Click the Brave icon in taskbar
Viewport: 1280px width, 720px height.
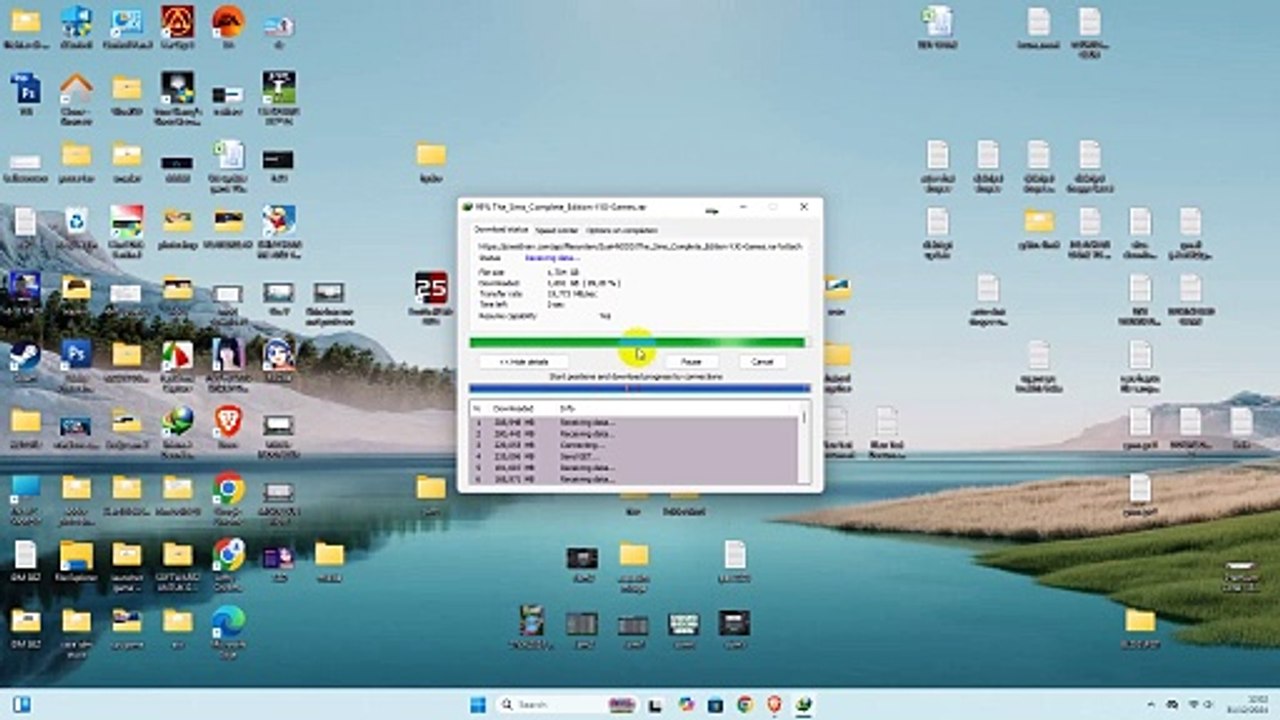(774, 704)
